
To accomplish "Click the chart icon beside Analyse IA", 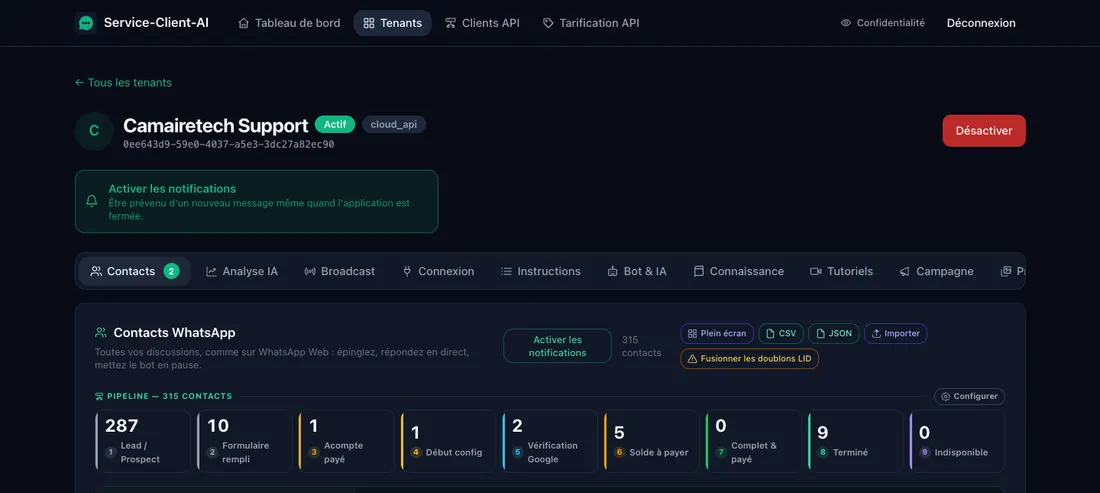I will 211,271.
